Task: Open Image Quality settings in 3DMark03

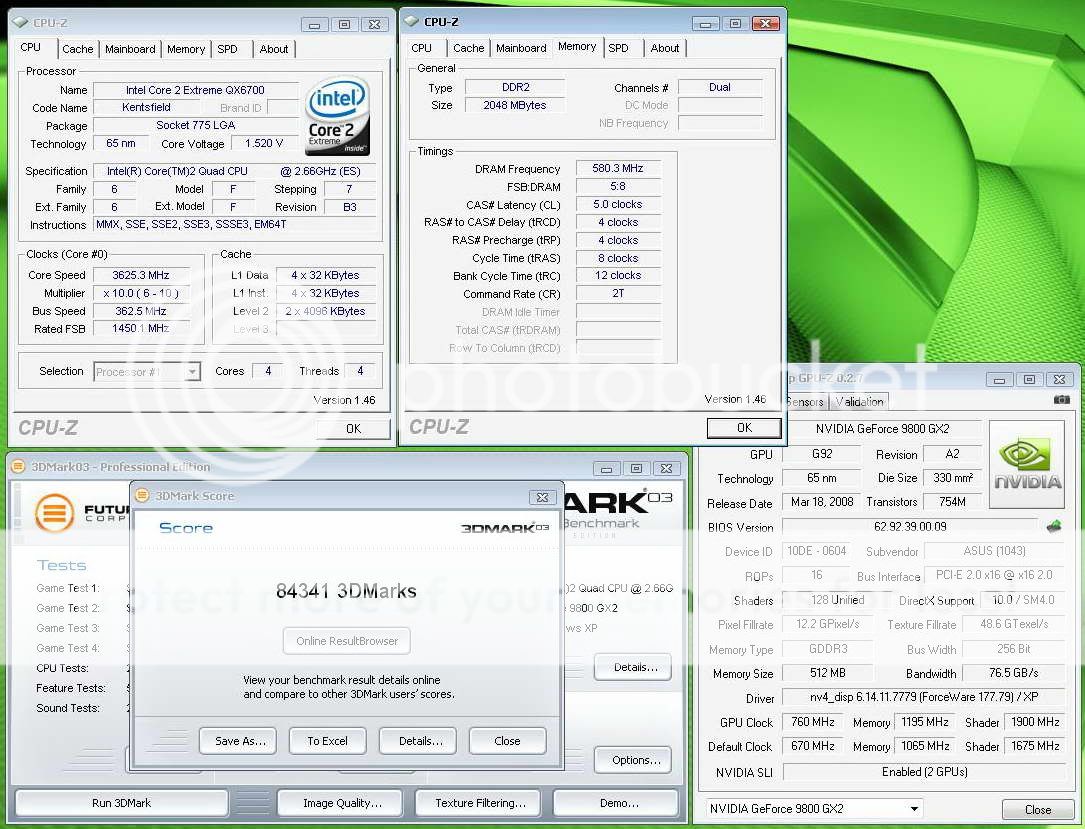Action: (342, 803)
